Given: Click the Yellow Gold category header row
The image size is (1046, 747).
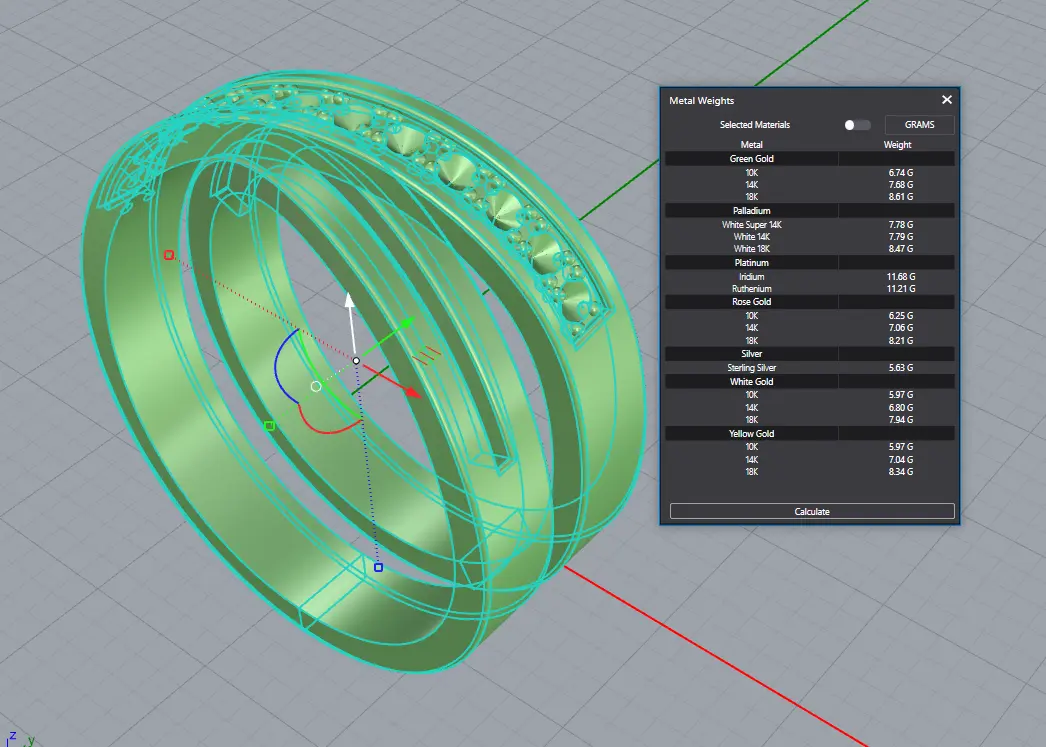Looking at the screenshot, I should coord(751,434).
